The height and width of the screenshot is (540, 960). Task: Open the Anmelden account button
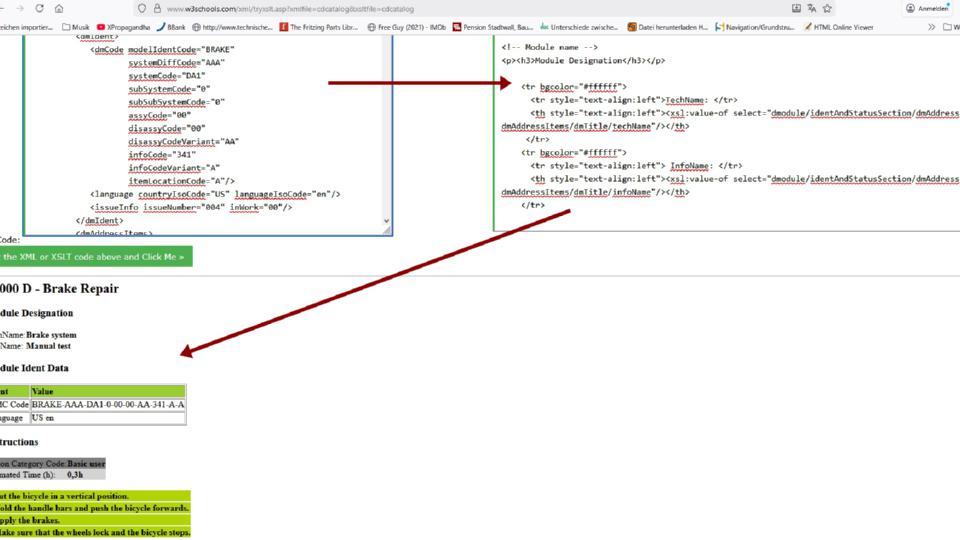point(929,8)
